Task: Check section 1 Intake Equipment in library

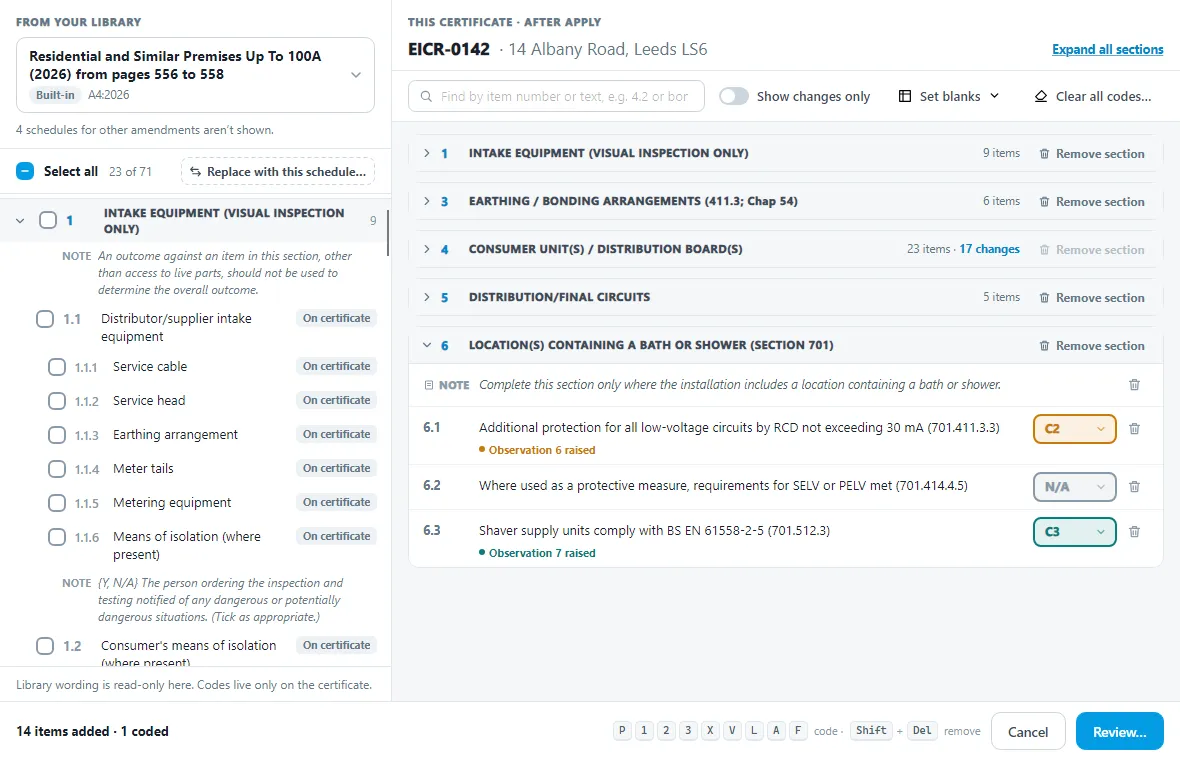Action: click(x=47, y=220)
